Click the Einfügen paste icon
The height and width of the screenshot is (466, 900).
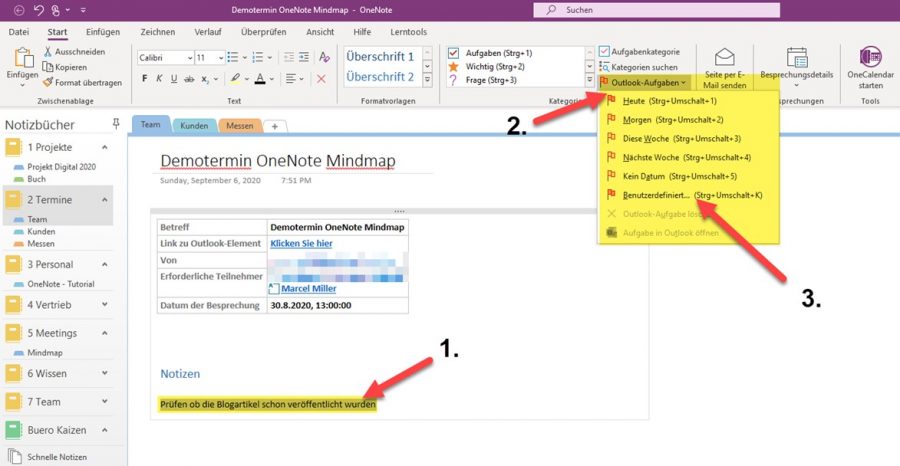coord(24,58)
